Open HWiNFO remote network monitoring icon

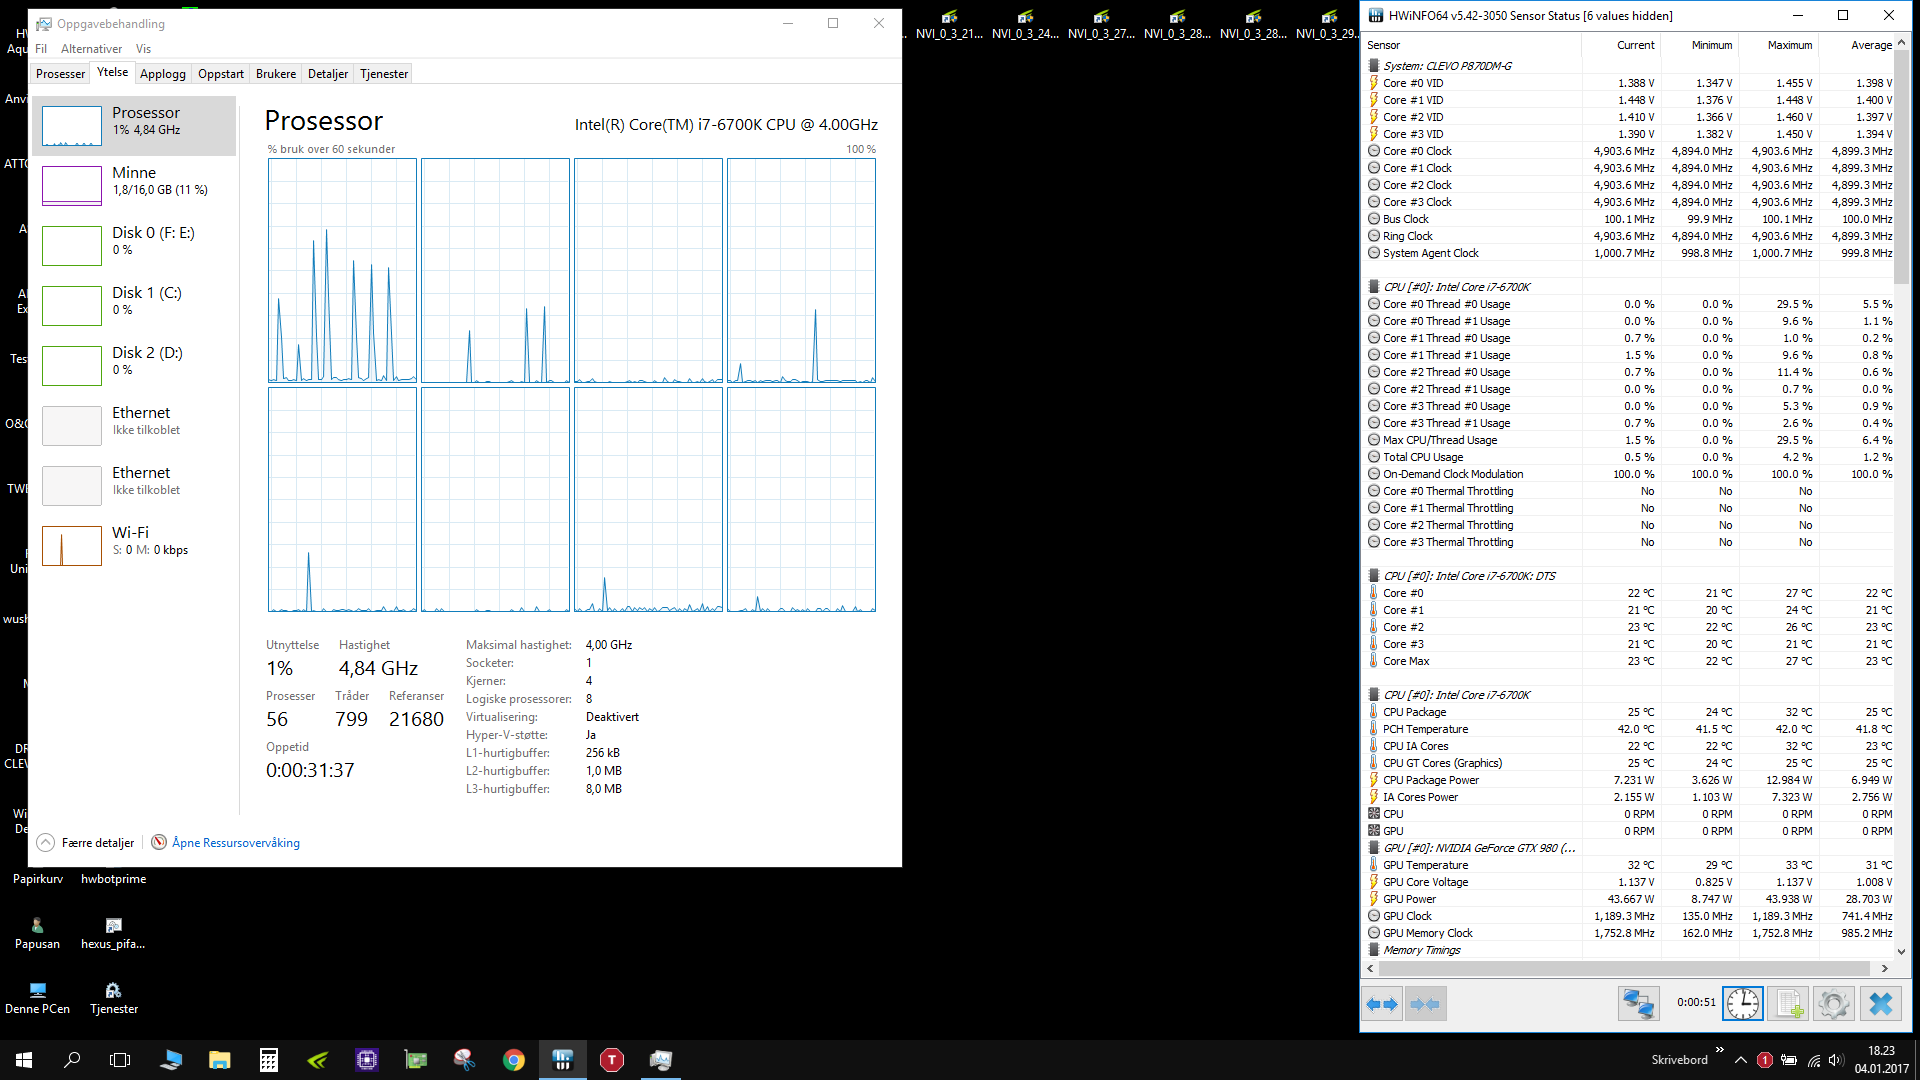click(x=1638, y=1003)
